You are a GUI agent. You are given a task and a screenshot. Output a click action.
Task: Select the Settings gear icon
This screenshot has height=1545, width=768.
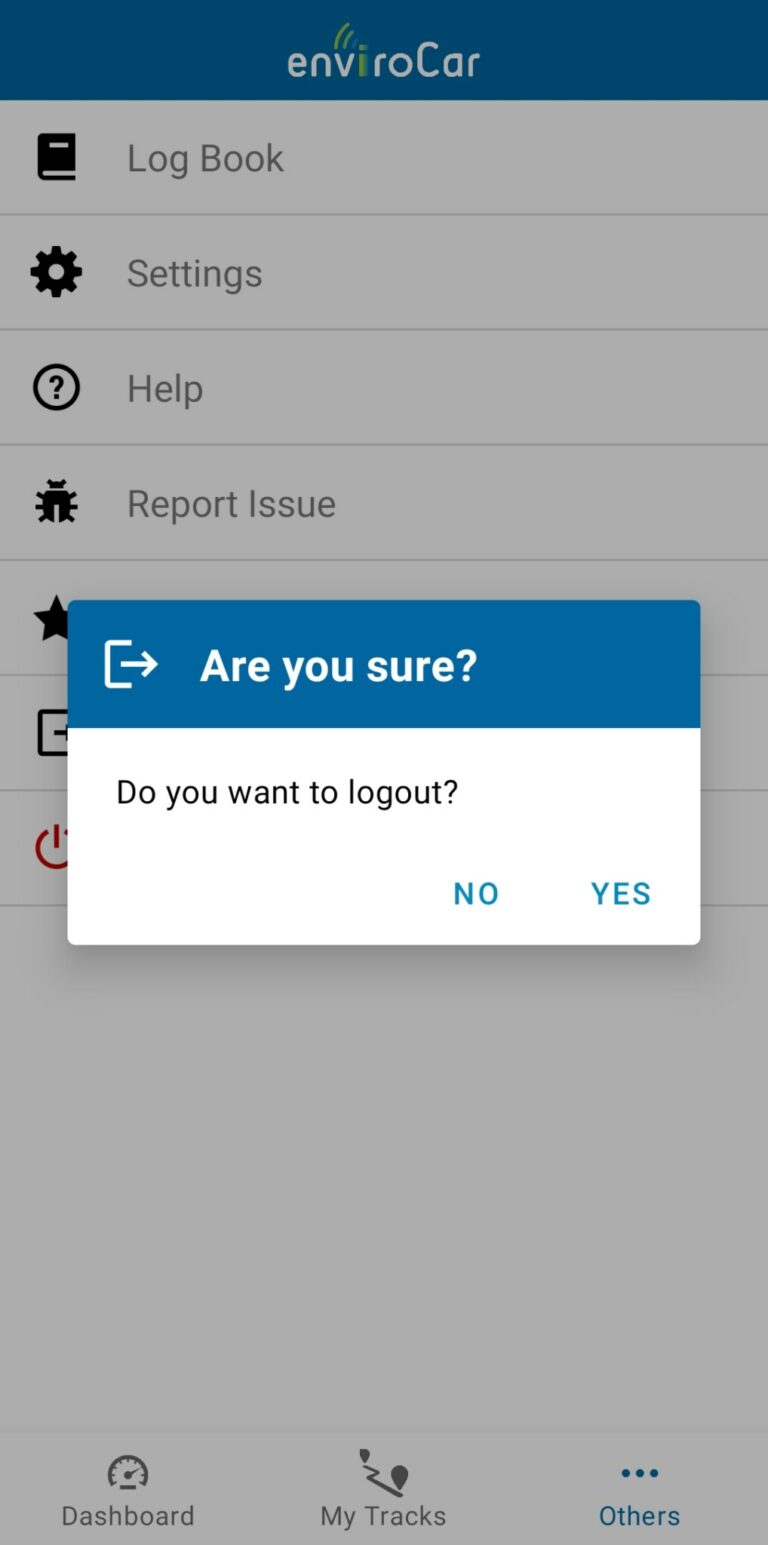pyautogui.click(x=56, y=271)
